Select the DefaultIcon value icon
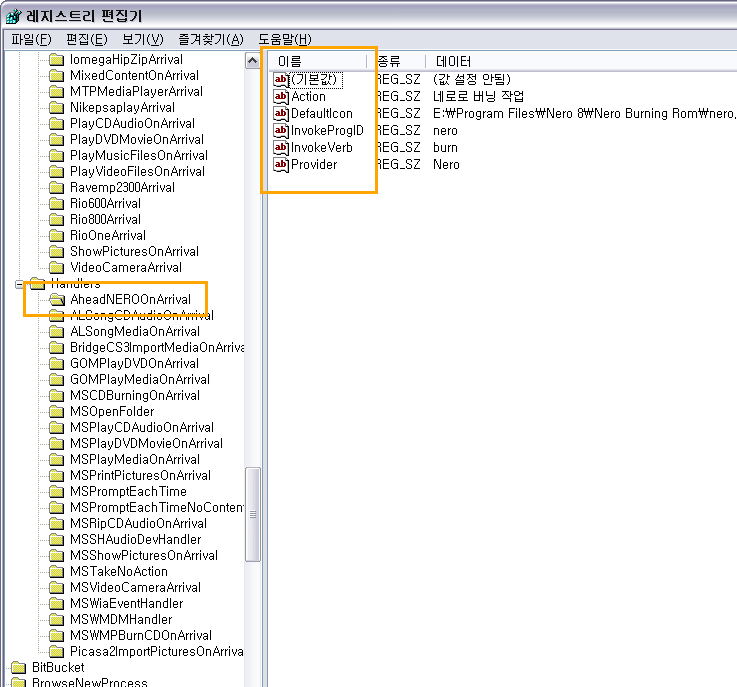Screen dimensions: 737x687 click(281, 113)
